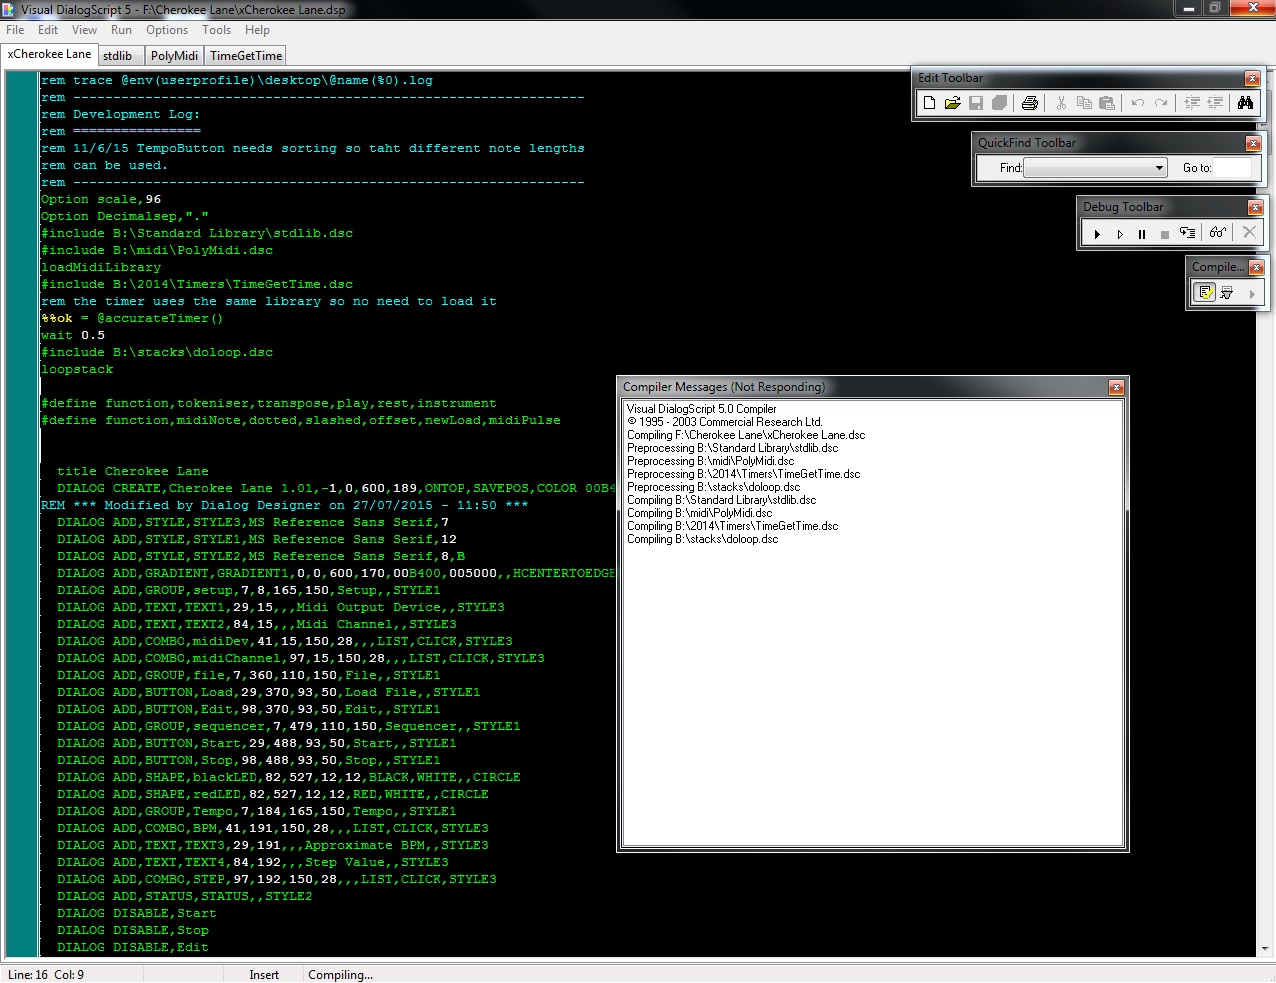Screen dimensions: 1276x983
Task: Click the Save All icon in Edit Toolbar
Action: click(x=999, y=103)
